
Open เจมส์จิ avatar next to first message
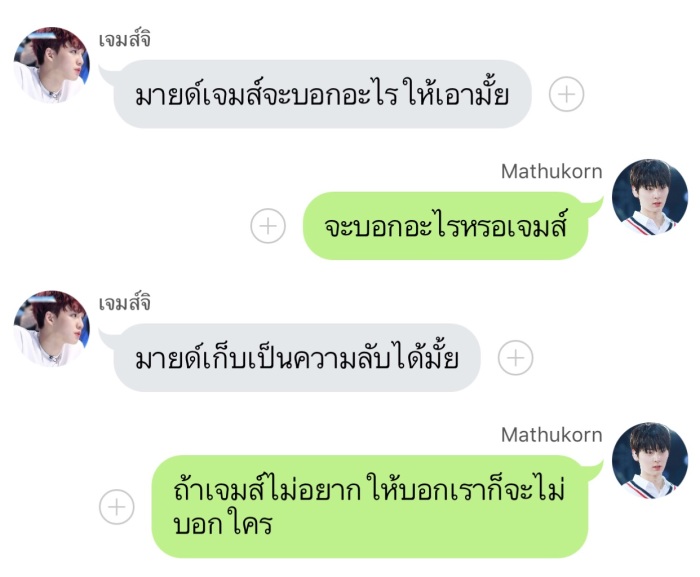coord(51,65)
